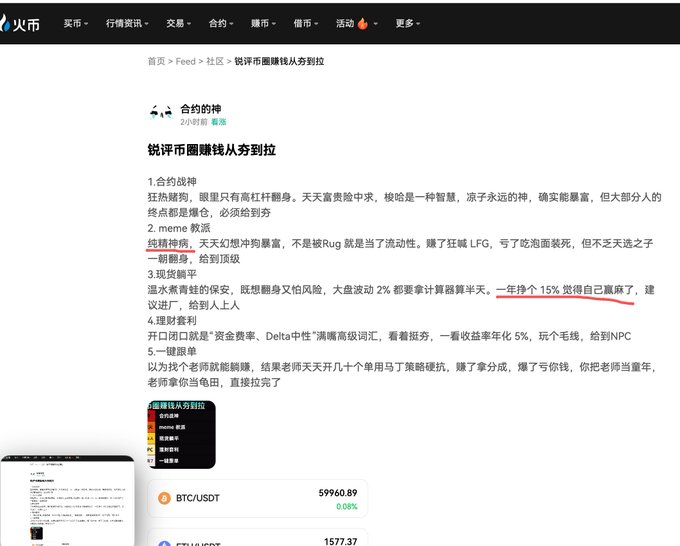Image resolution: width=680 pixels, height=546 pixels.
Task: Click the BTC price 59960.89
Action: [x=338, y=493]
